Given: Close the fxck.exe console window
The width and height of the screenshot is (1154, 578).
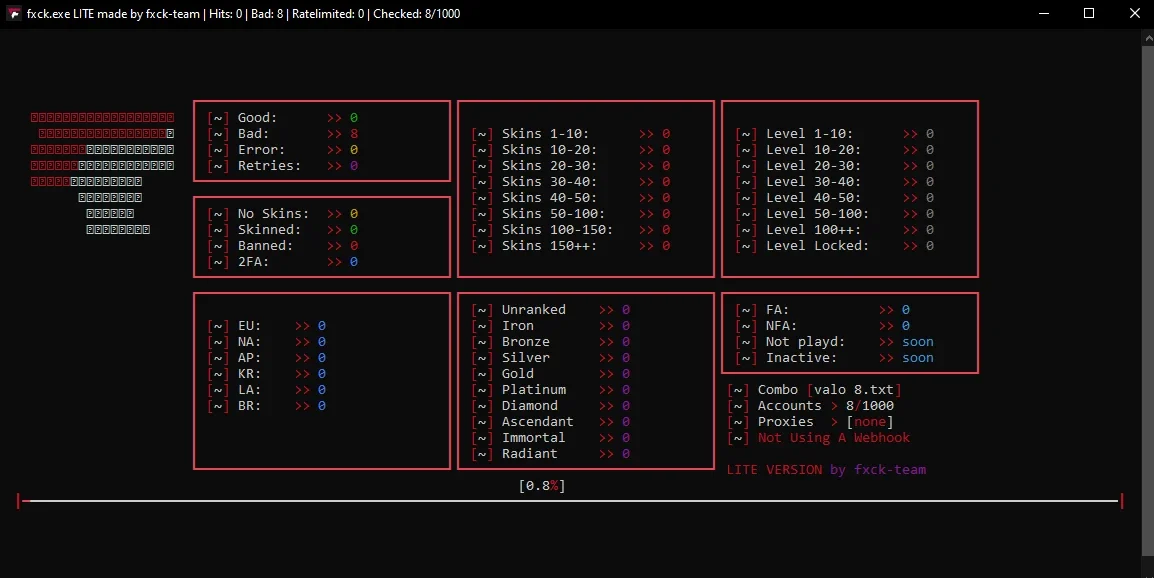Looking at the screenshot, I should tap(1134, 13).
